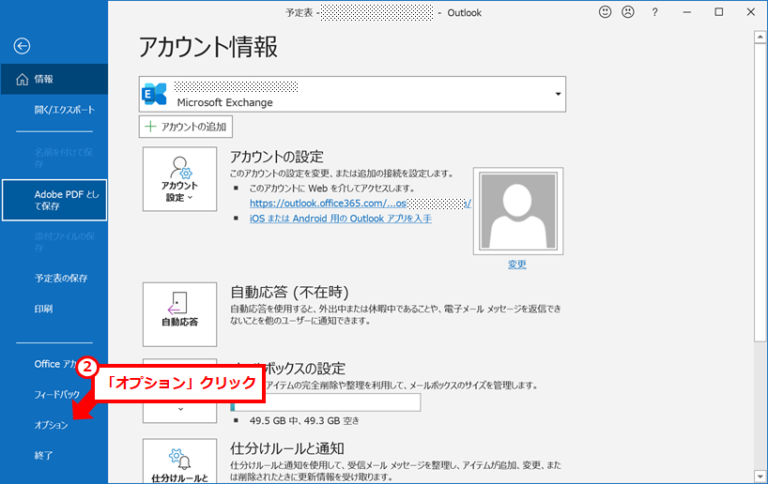The width and height of the screenshot is (768, 484).
Task: Select Adobe PDF として保存
Action: pyautogui.click(x=54, y=200)
